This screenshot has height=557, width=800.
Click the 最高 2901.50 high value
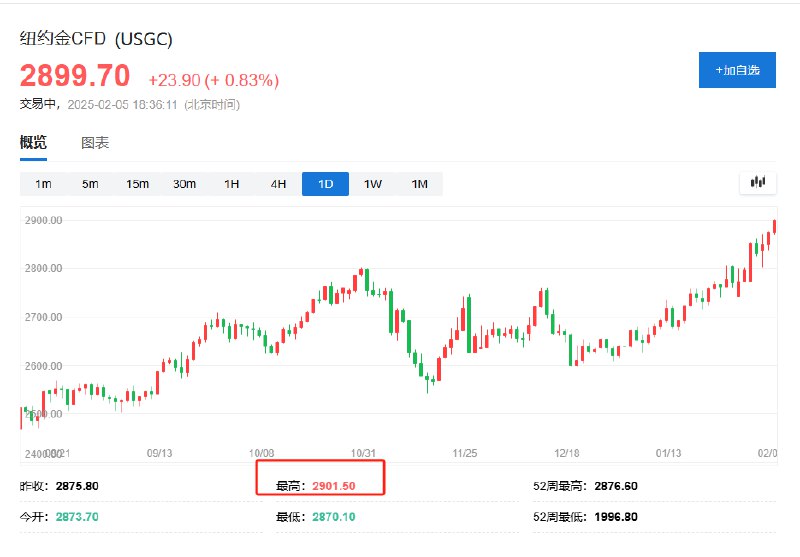pos(334,486)
